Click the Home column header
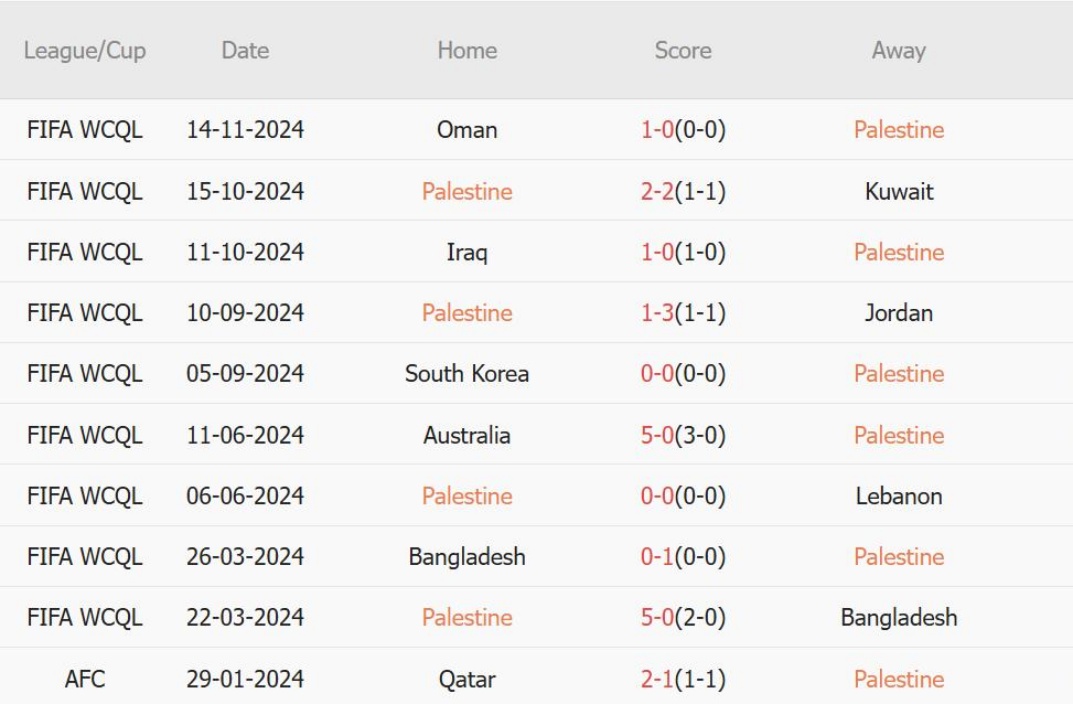Image resolution: width=1073 pixels, height=704 pixels. click(x=467, y=50)
